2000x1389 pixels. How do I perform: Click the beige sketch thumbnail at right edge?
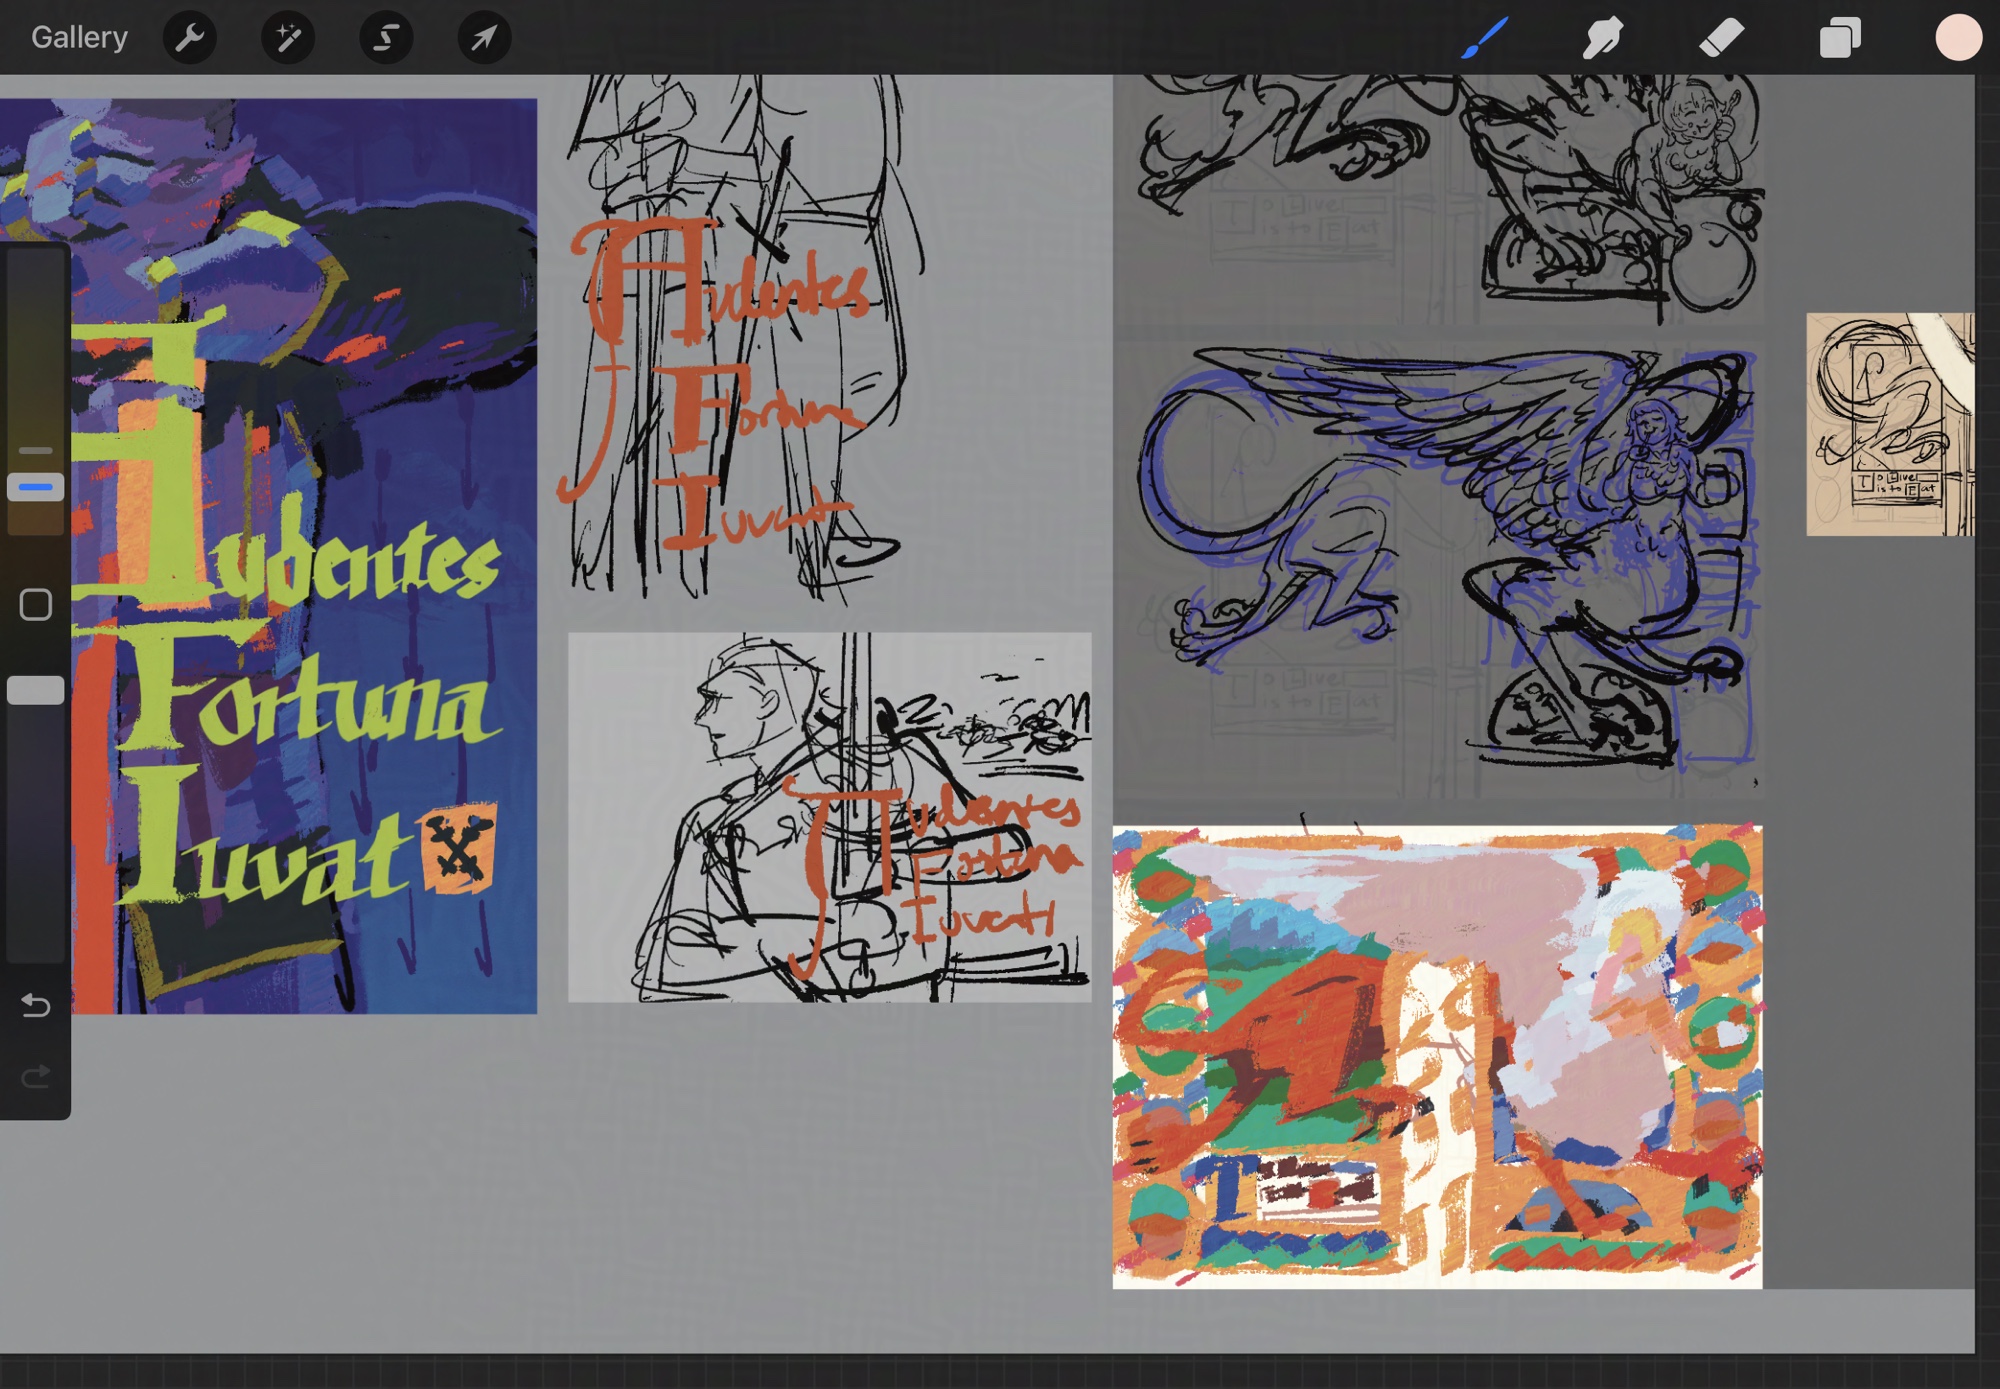click(x=1889, y=424)
